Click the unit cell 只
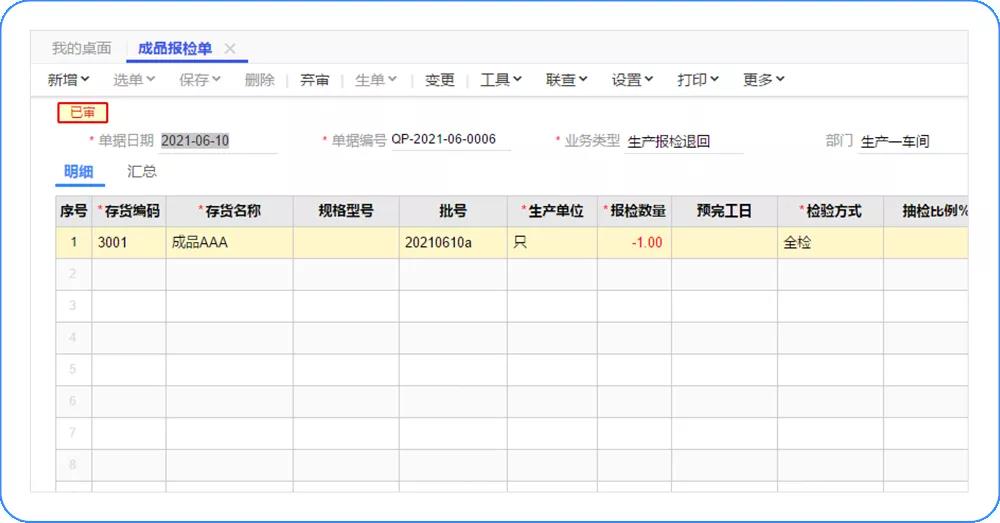Viewport: 1000px width, 523px height. coord(552,242)
